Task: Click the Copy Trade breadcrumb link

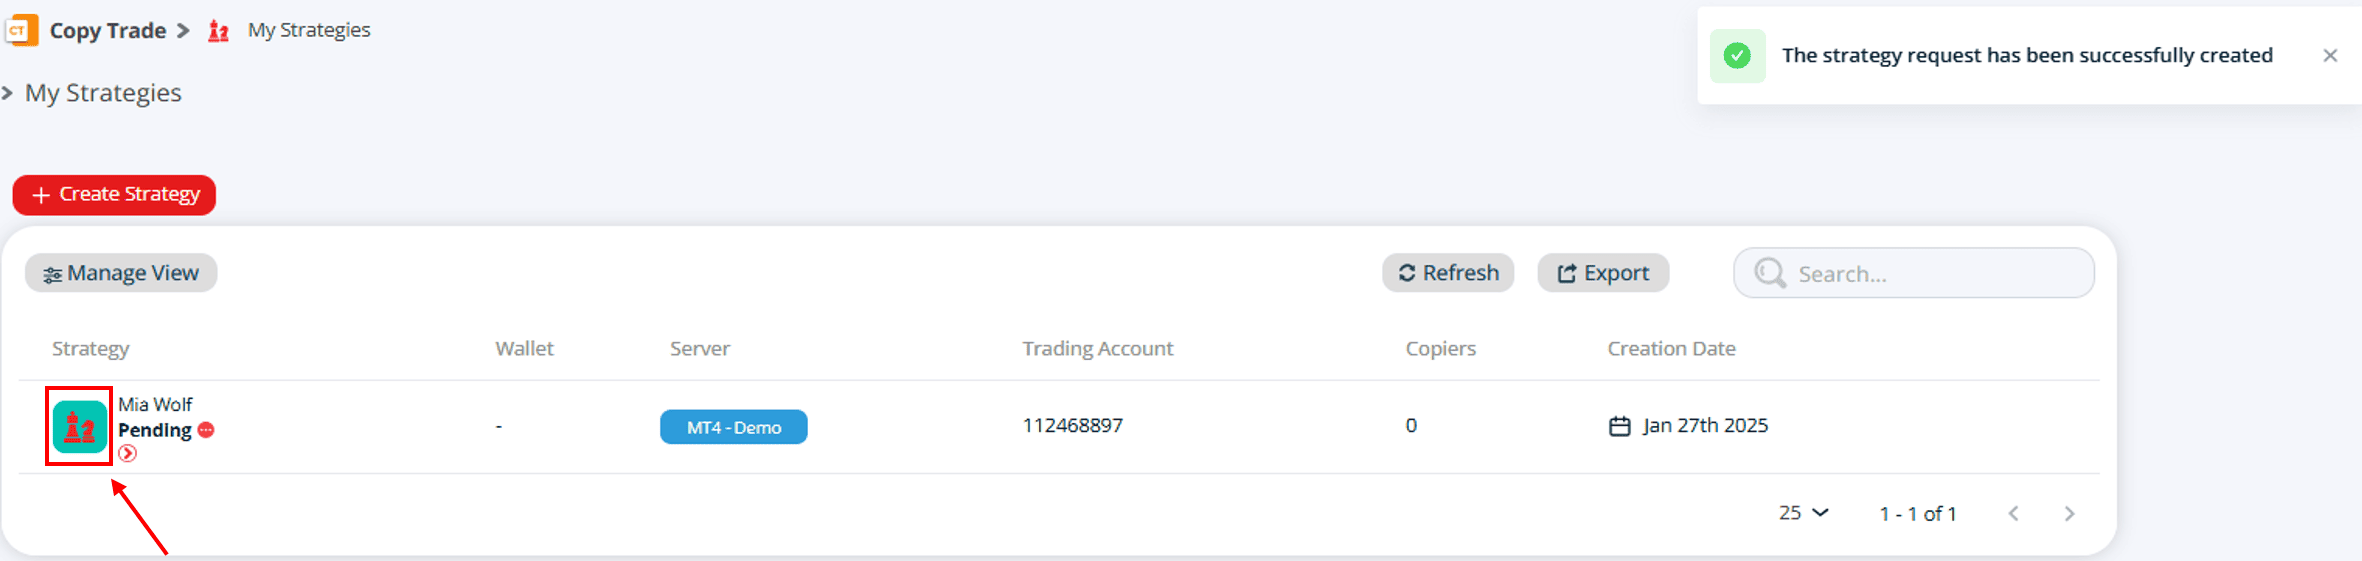Action: (108, 30)
